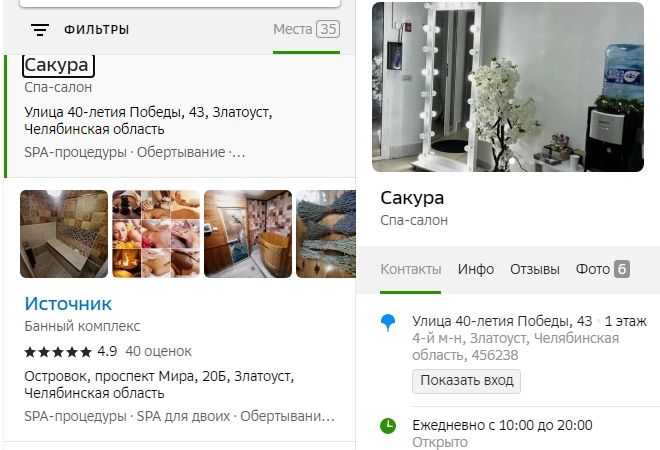
Task: Click the Места count badge 35
Action: [328, 29]
